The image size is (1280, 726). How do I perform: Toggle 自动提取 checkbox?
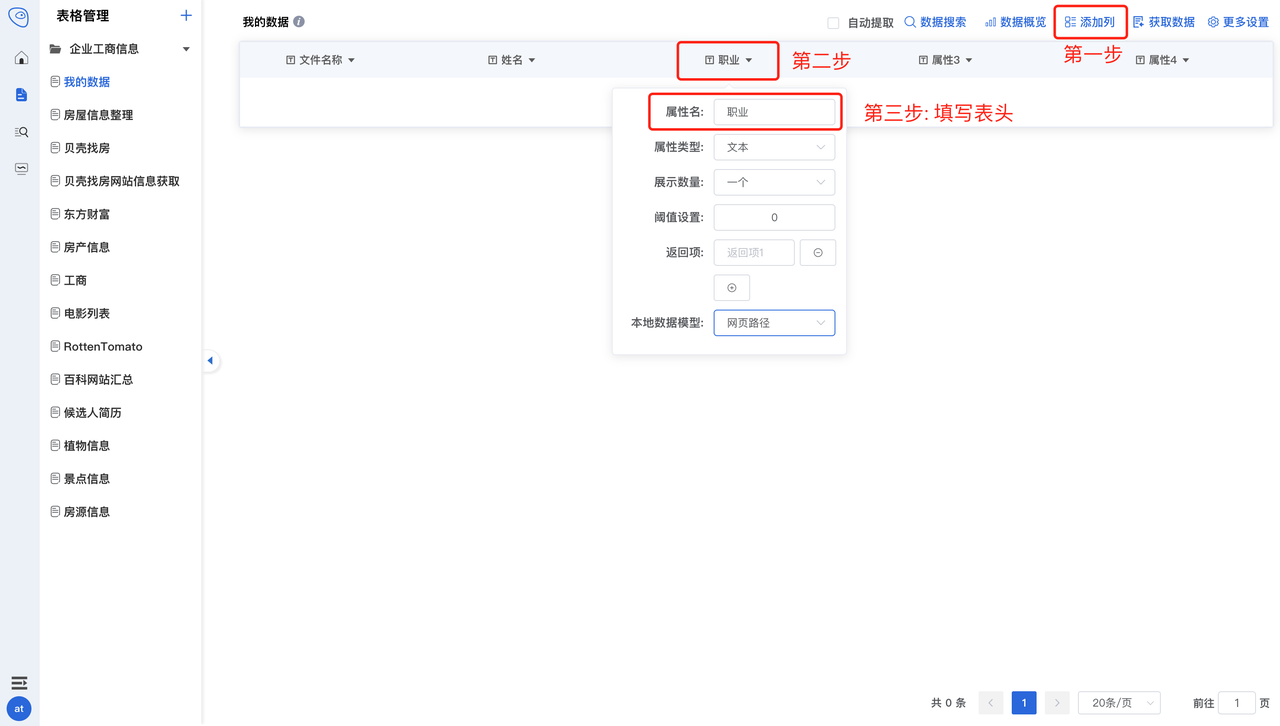[833, 22]
